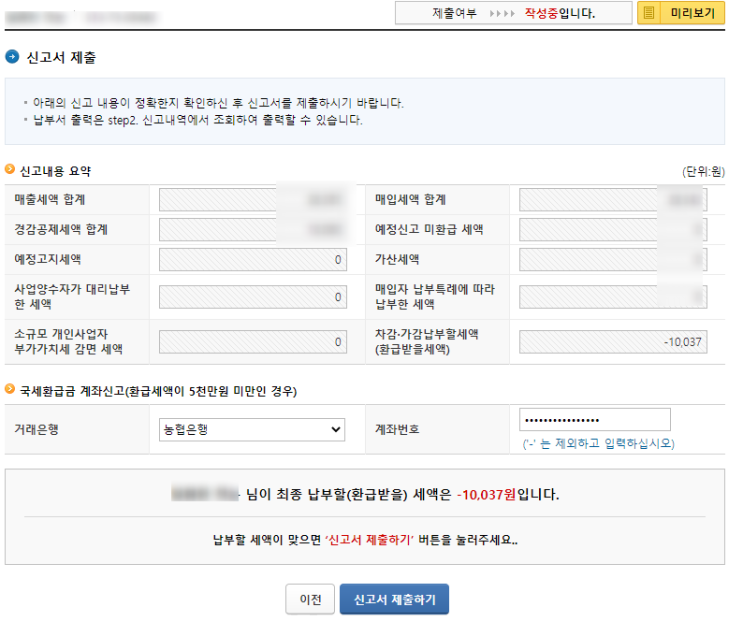Click the '거래은행' label

point(36,429)
